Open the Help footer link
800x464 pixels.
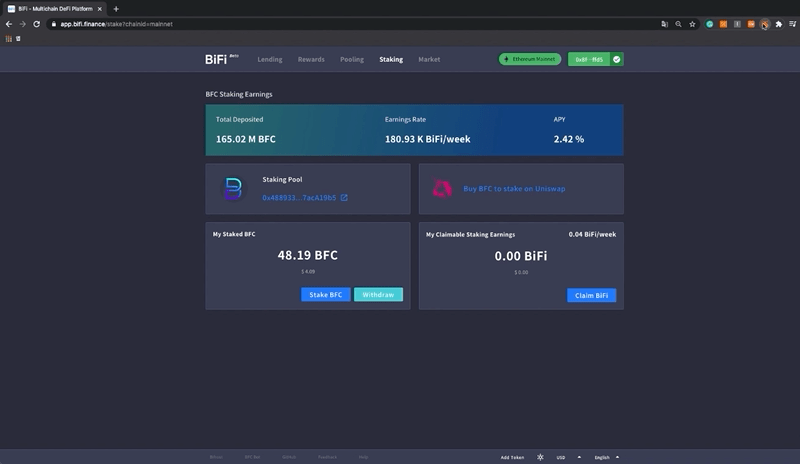click(x=363, y=457)
